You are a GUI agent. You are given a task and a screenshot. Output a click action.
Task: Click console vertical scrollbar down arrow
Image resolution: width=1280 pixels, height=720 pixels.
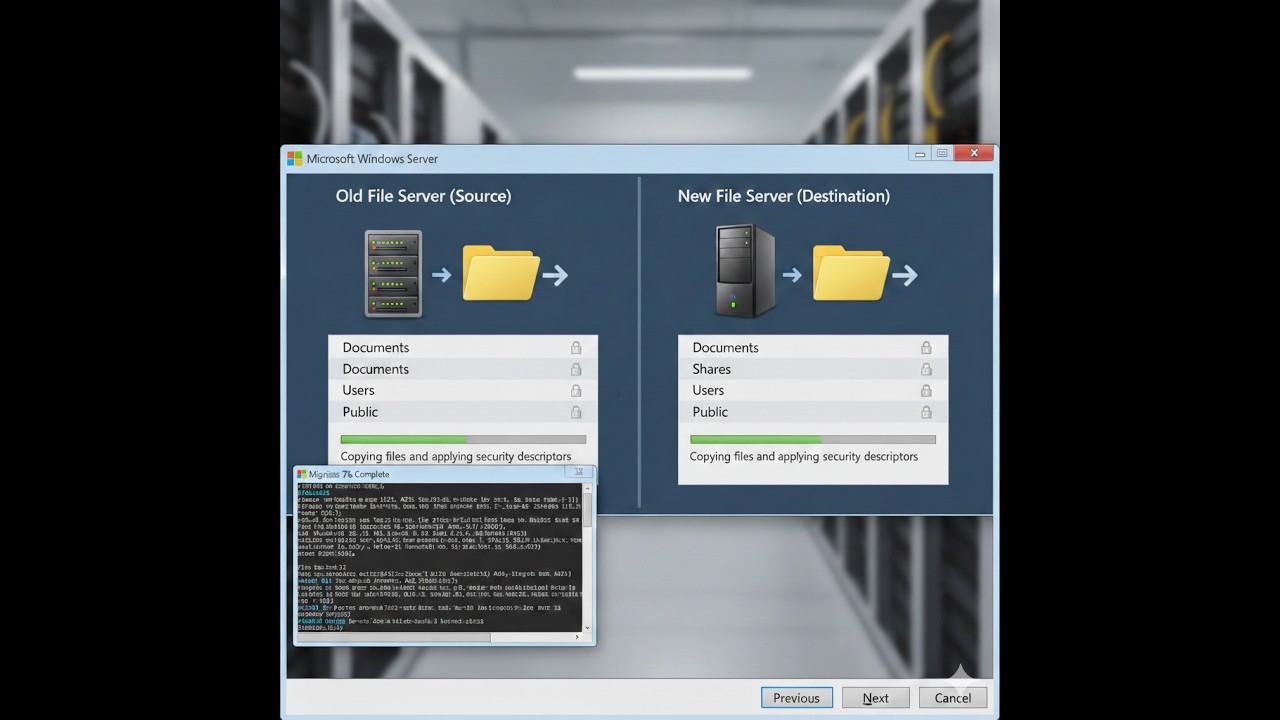coord(588,628)
